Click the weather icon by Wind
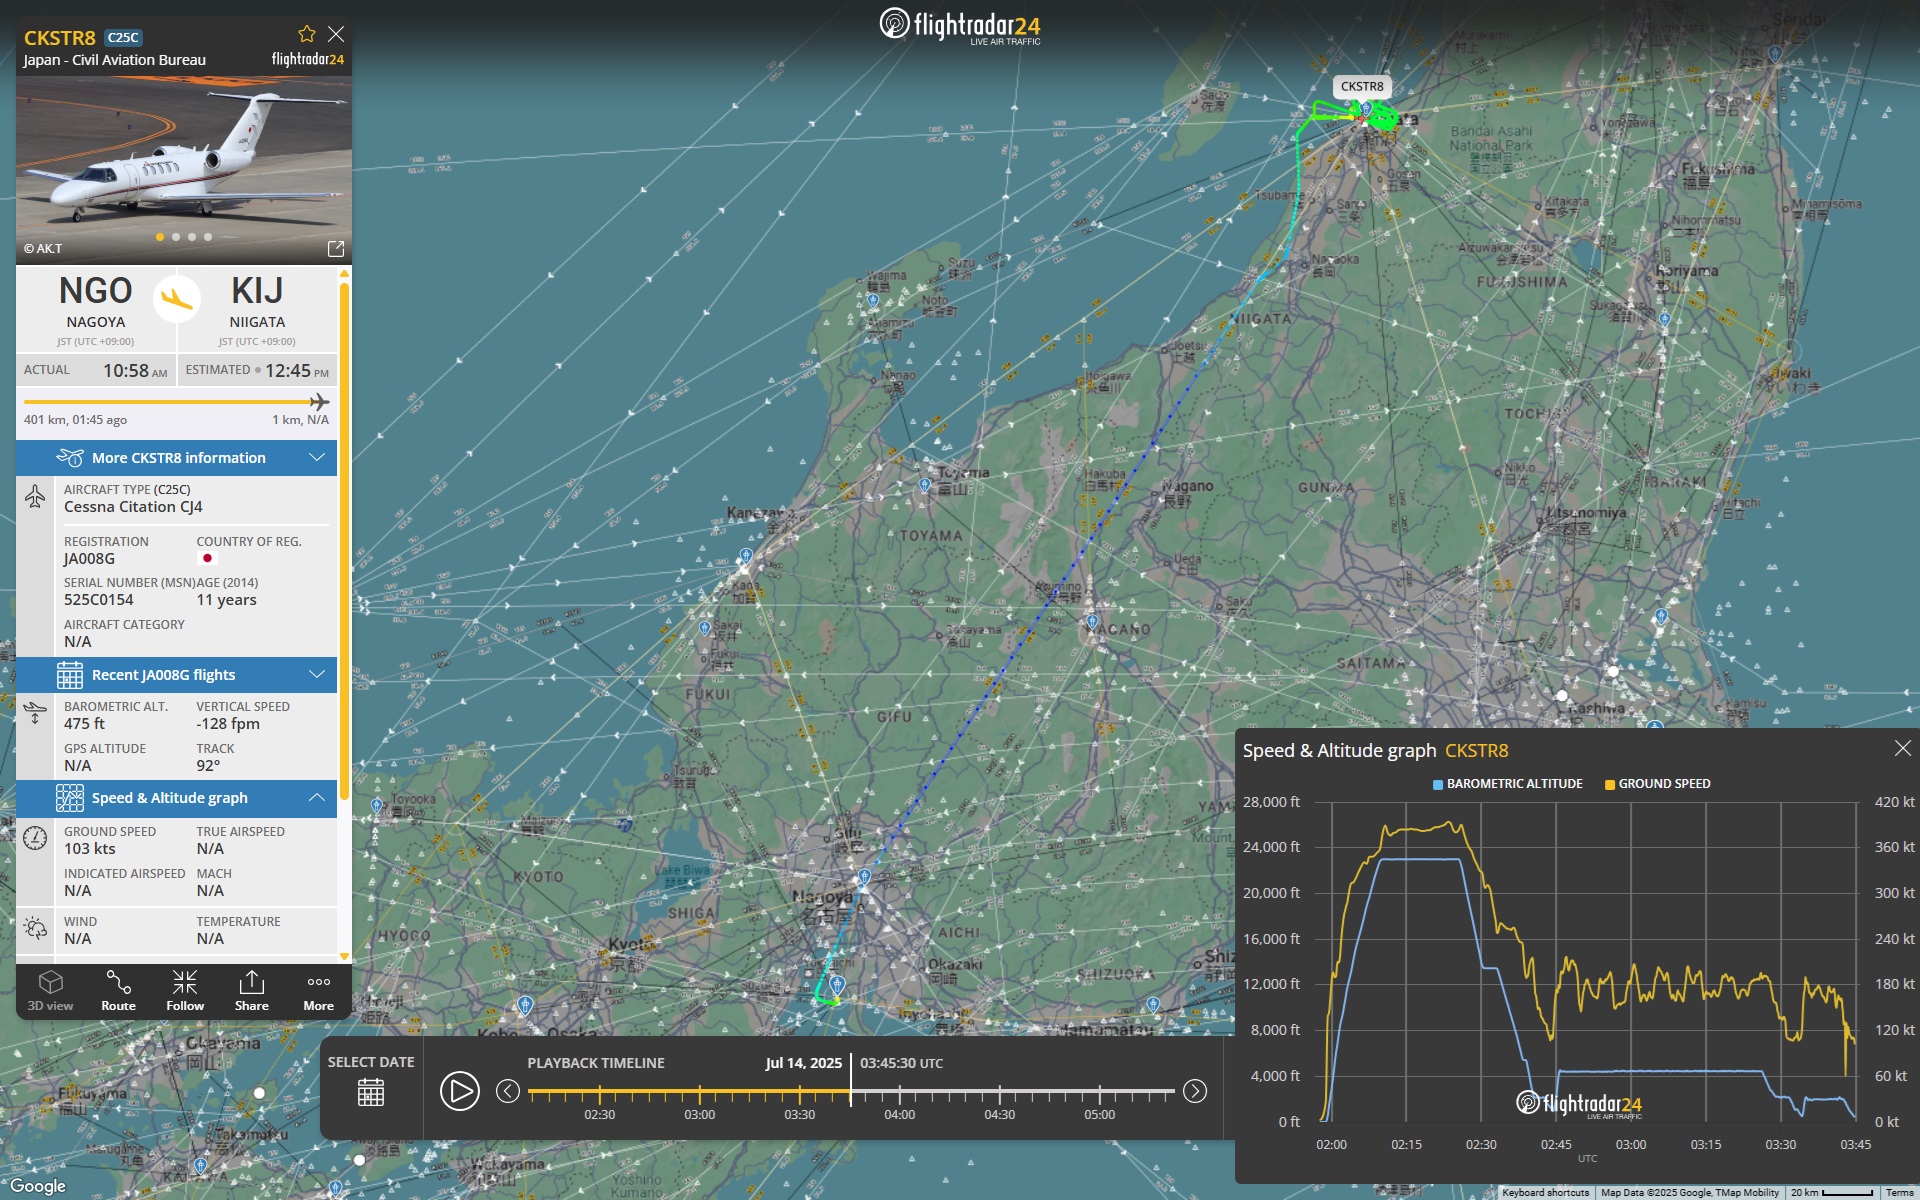The height and width of the screenshot is (1200, 1920). coord(35,928)
